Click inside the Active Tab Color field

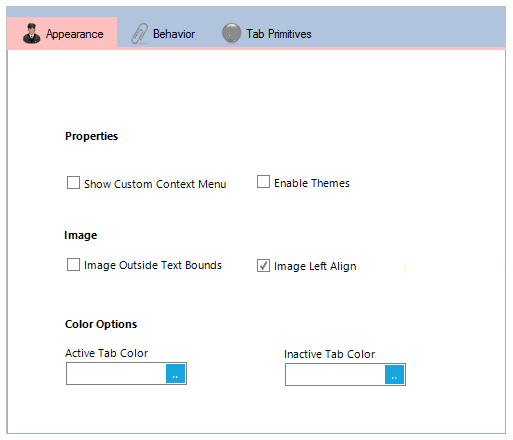click(116, 374)
